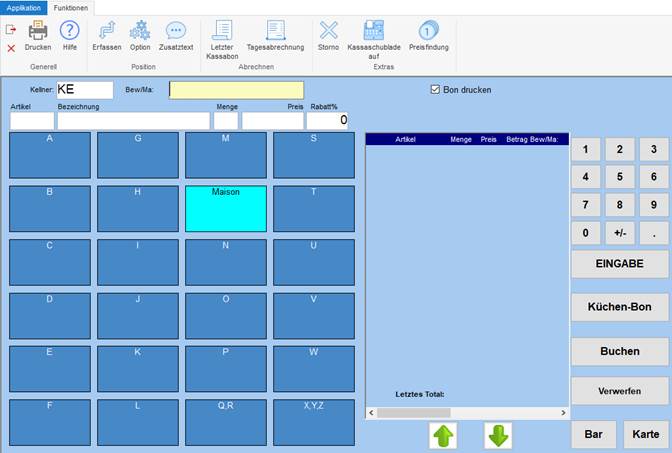Click right arrow of the list's horizontal scrollbar
Screen dimensions: 672x453
tap(563, 412)
